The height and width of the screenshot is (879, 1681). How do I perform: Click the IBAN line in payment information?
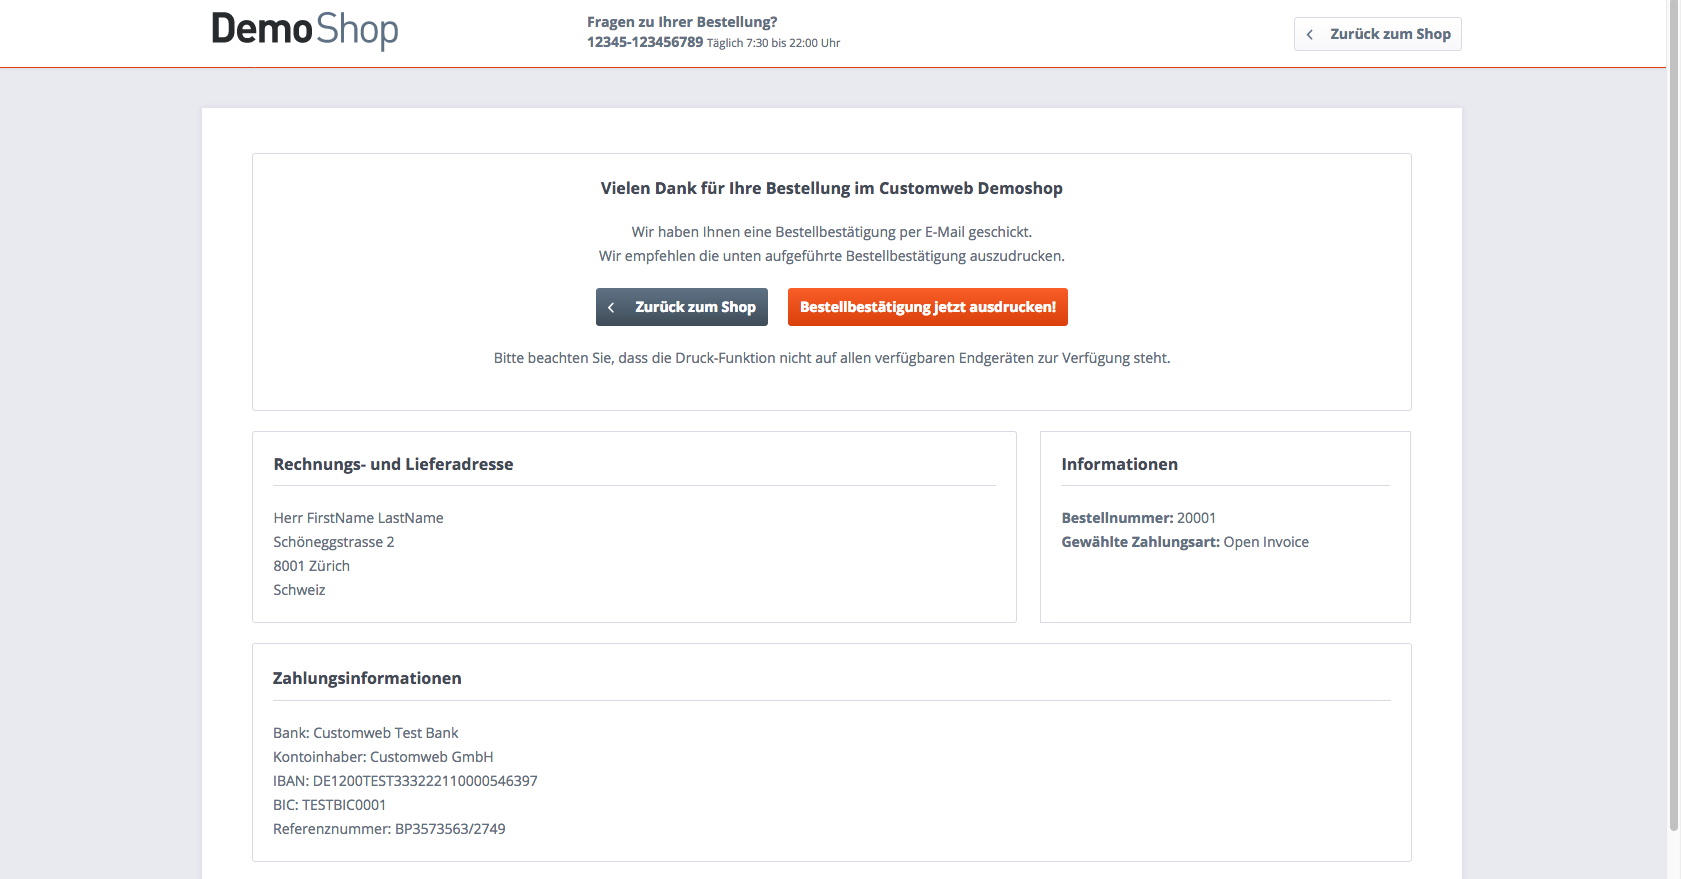point(405,781)
